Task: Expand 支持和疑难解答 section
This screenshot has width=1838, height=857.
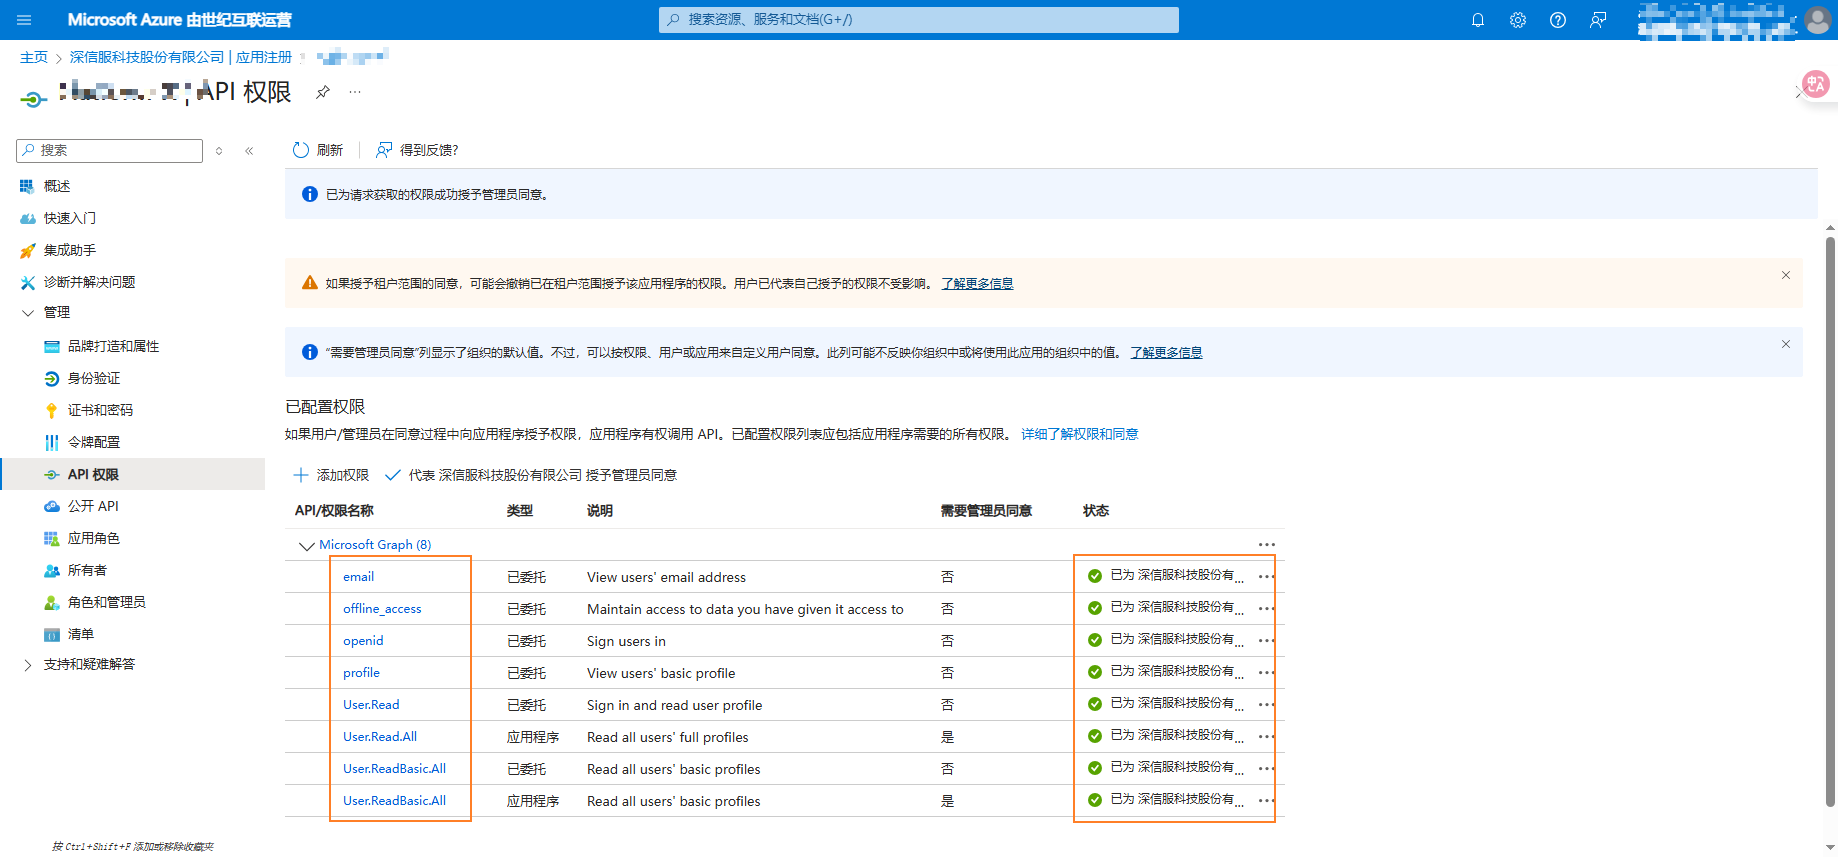Action: [x=28, y=665]
